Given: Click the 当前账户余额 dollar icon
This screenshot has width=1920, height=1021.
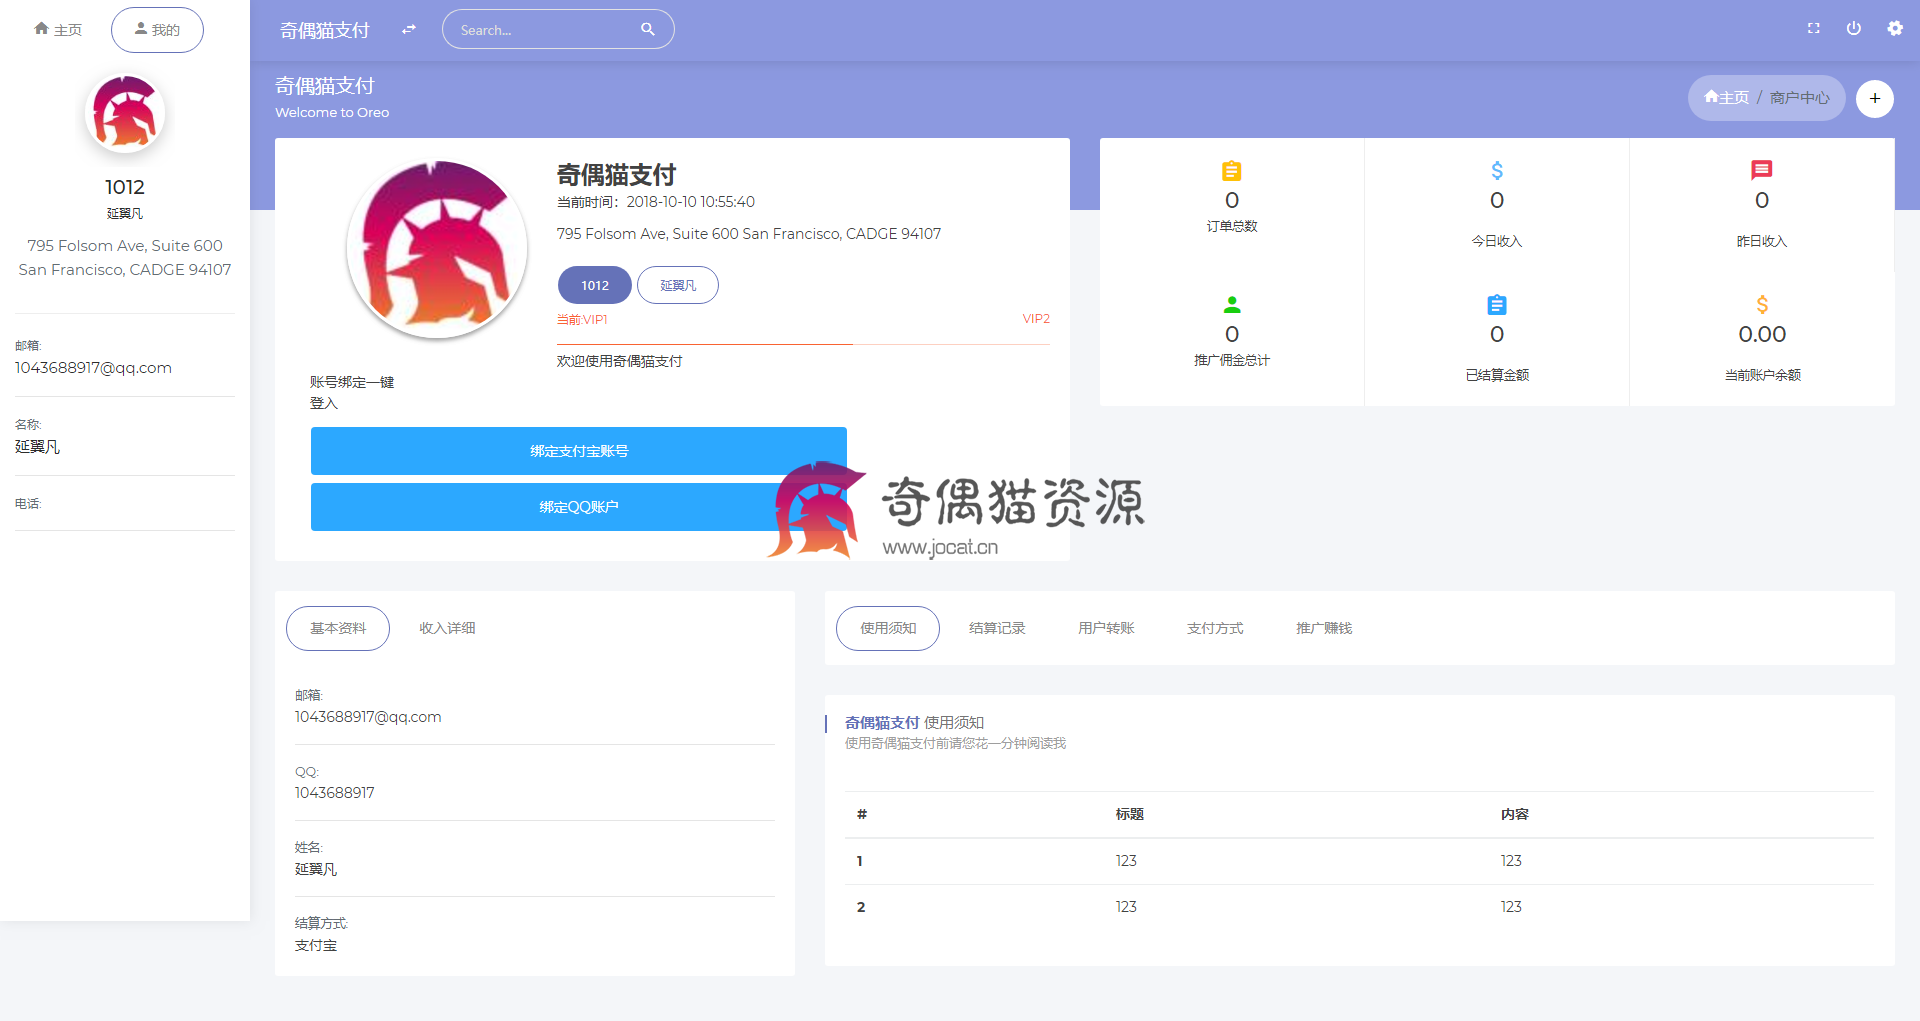Looking at the screenshot, I should [1762, 305].
